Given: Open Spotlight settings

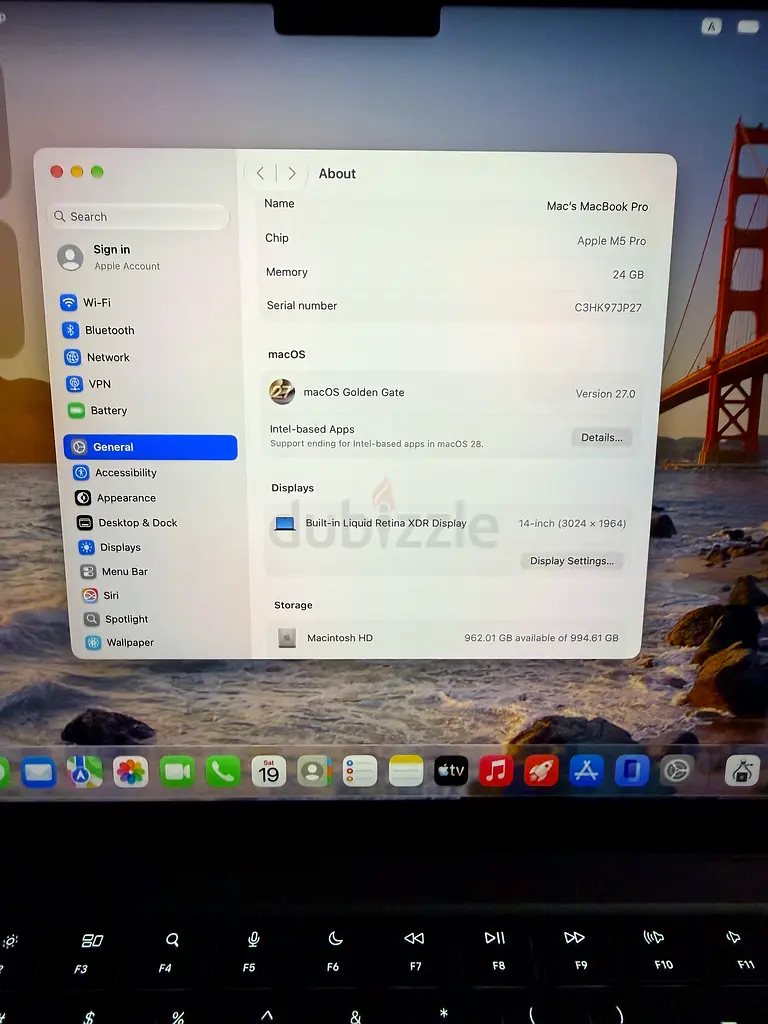Looking at the screenshot, I should [x=116, y=619].
